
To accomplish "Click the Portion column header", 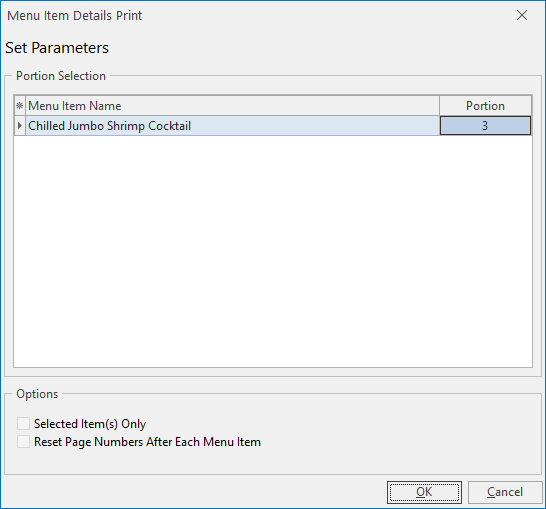I will 485,105.
